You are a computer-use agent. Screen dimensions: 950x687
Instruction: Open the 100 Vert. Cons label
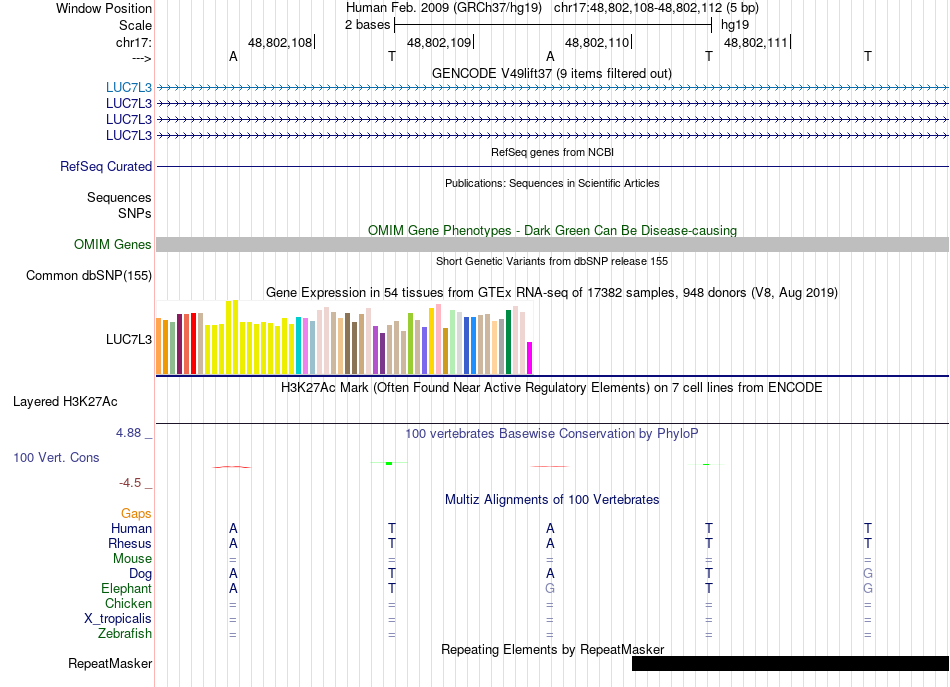[56, 457]
